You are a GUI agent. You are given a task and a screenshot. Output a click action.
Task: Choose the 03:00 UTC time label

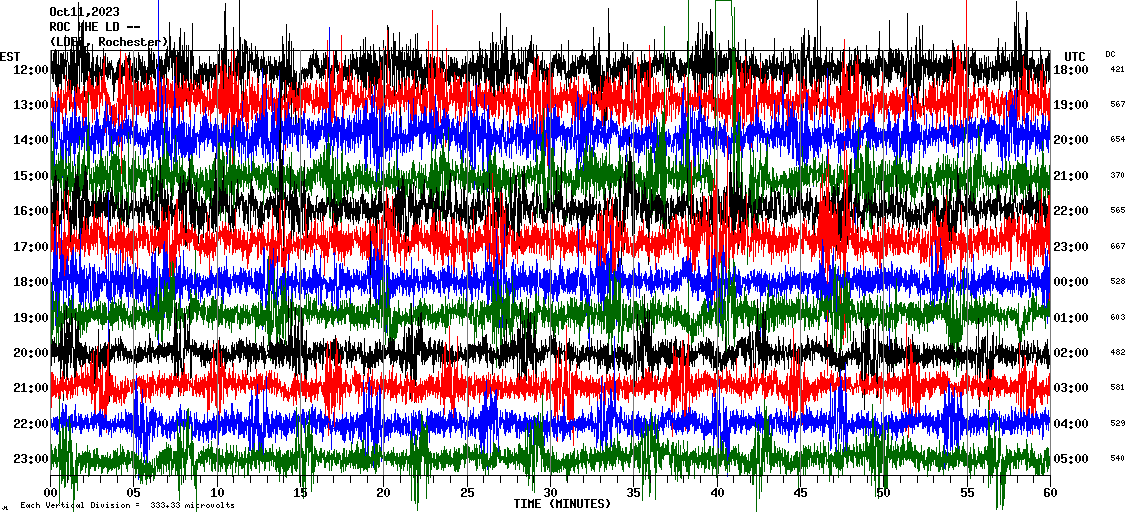point(1073,388)
